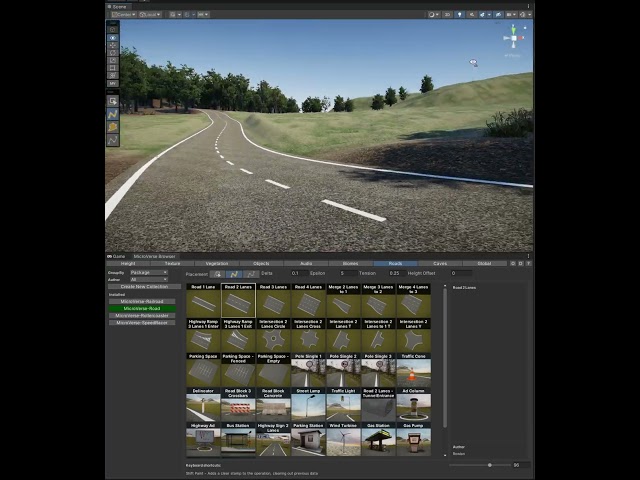Select the Scale tool in scene toolbar
The image size is (640, 480).
tap(113, 60)
